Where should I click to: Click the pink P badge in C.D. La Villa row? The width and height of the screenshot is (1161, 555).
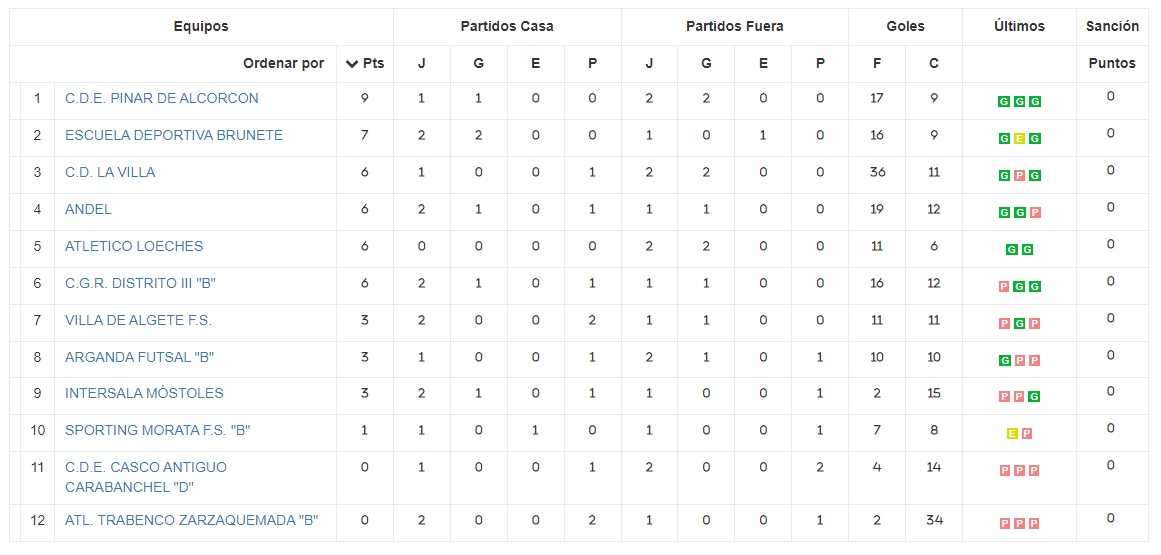[1019, 176]
